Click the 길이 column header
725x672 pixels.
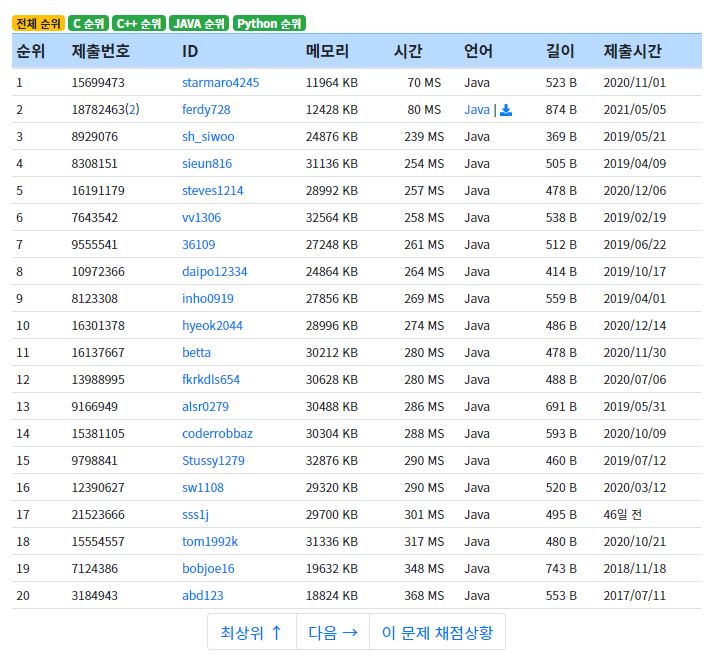coord(560,51)
